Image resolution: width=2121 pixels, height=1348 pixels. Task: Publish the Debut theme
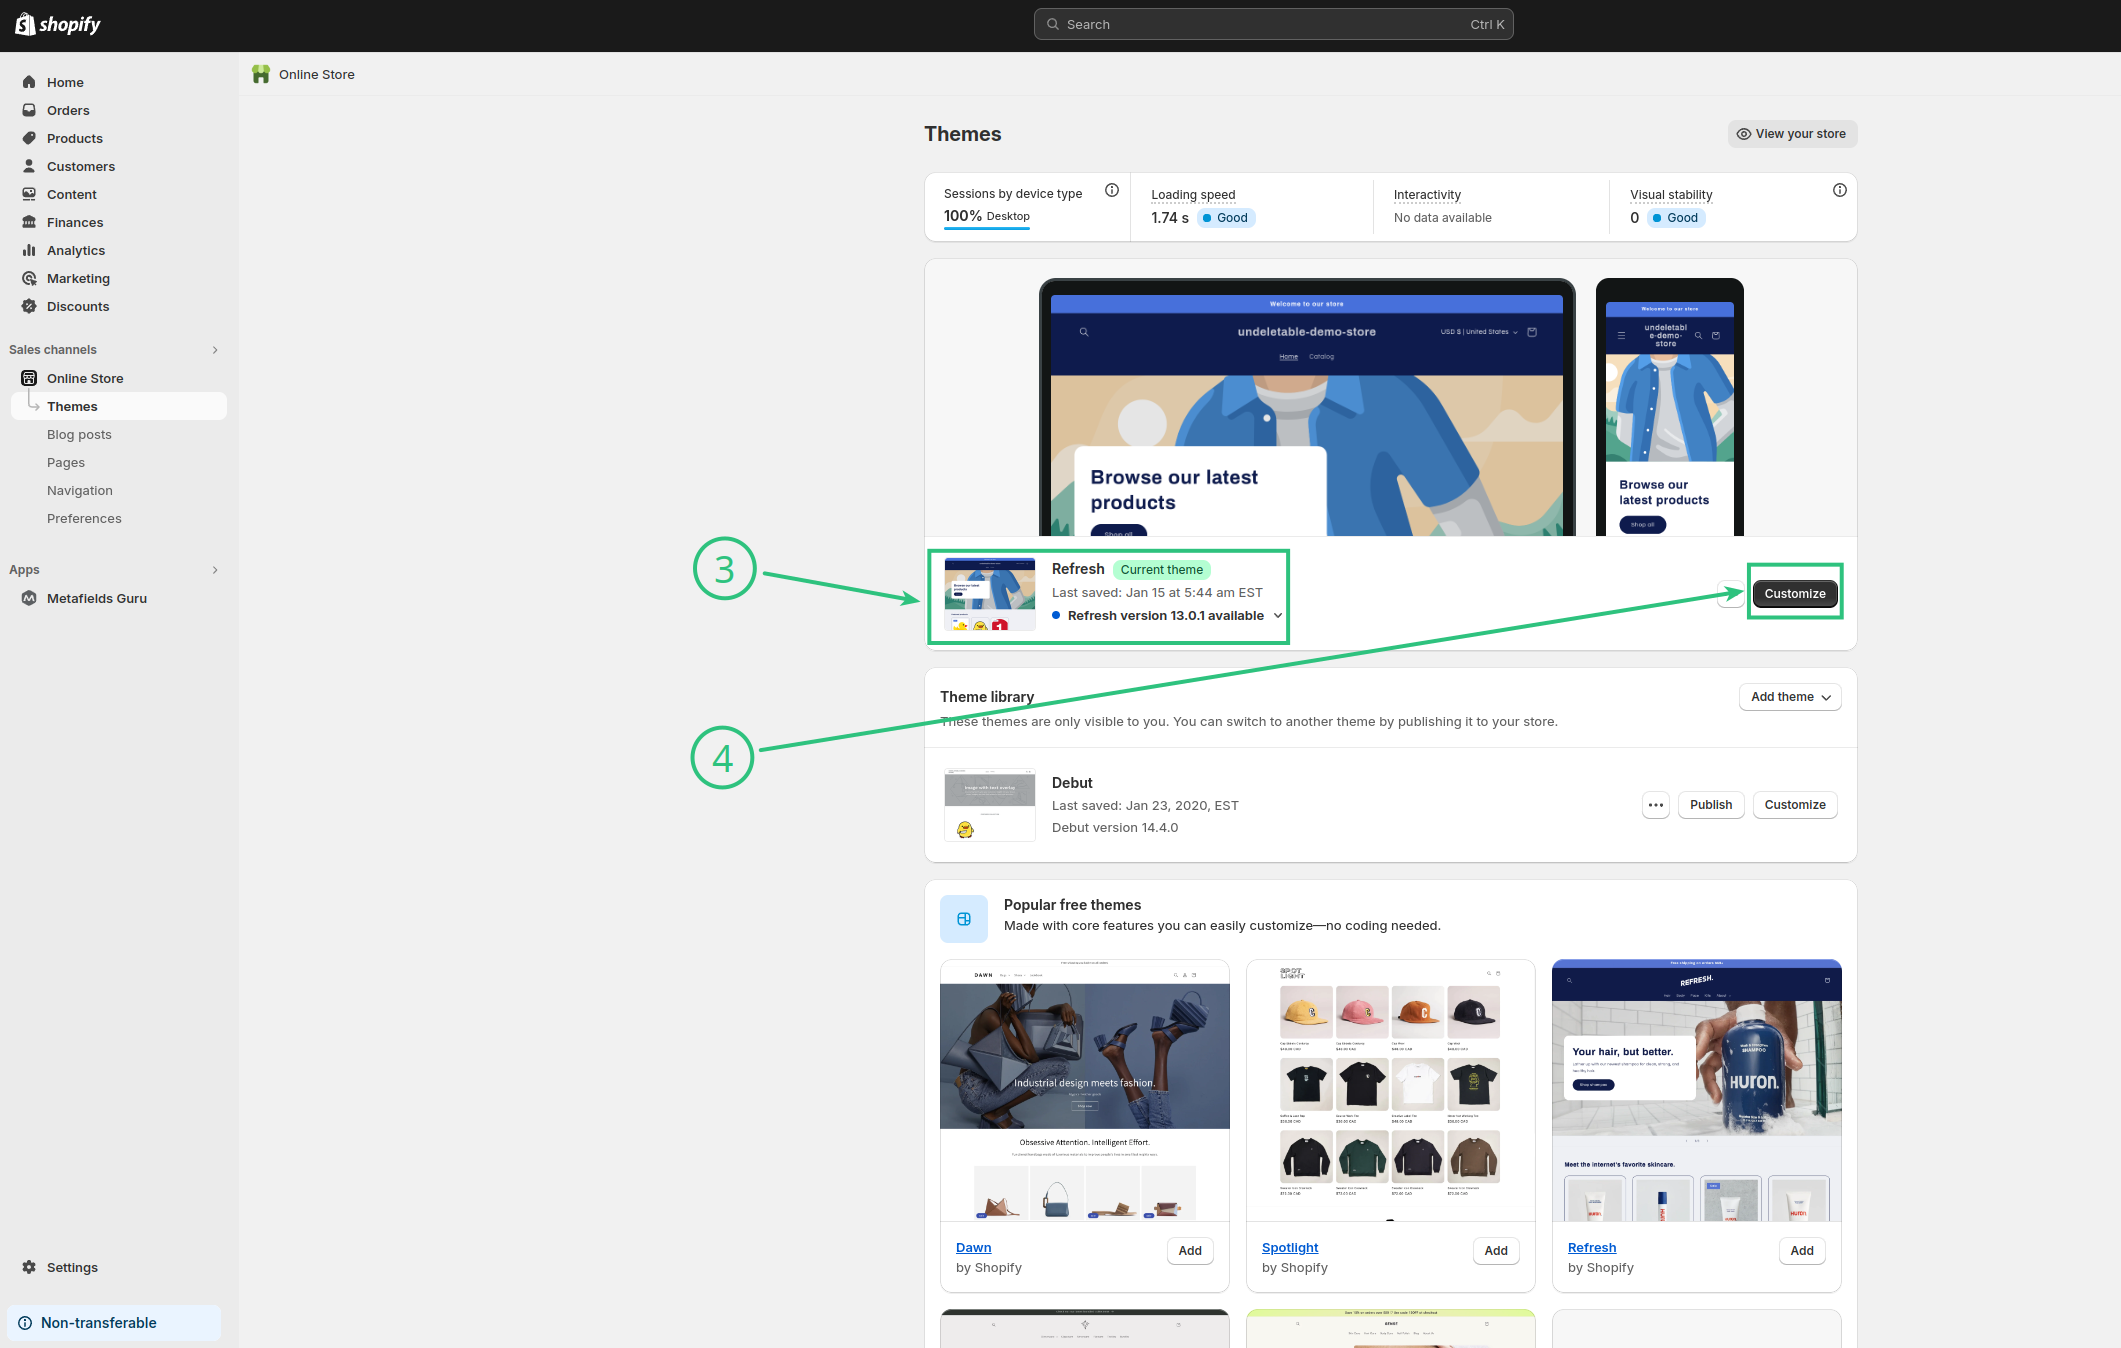(1711, 805)
